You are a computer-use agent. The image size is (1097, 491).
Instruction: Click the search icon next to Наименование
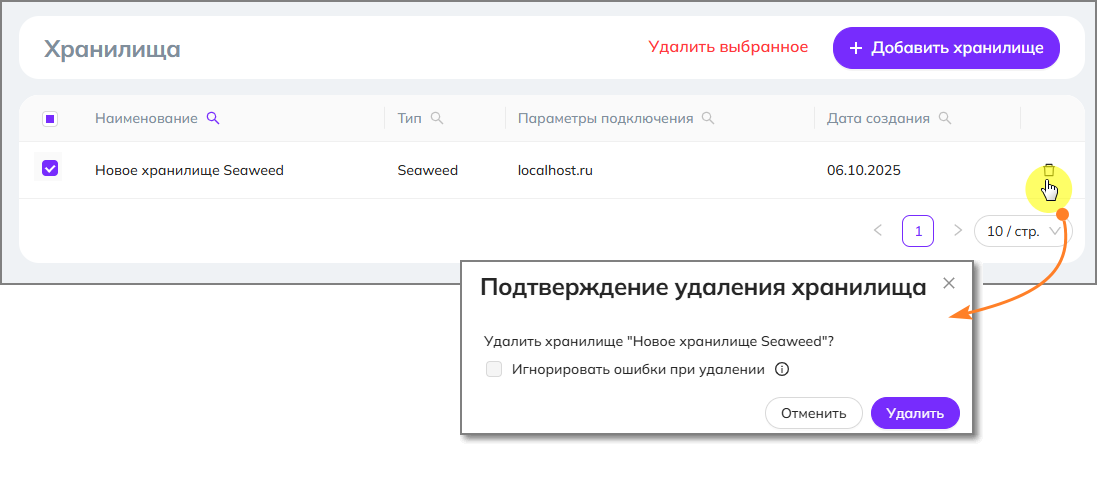[x=213, y=118]
